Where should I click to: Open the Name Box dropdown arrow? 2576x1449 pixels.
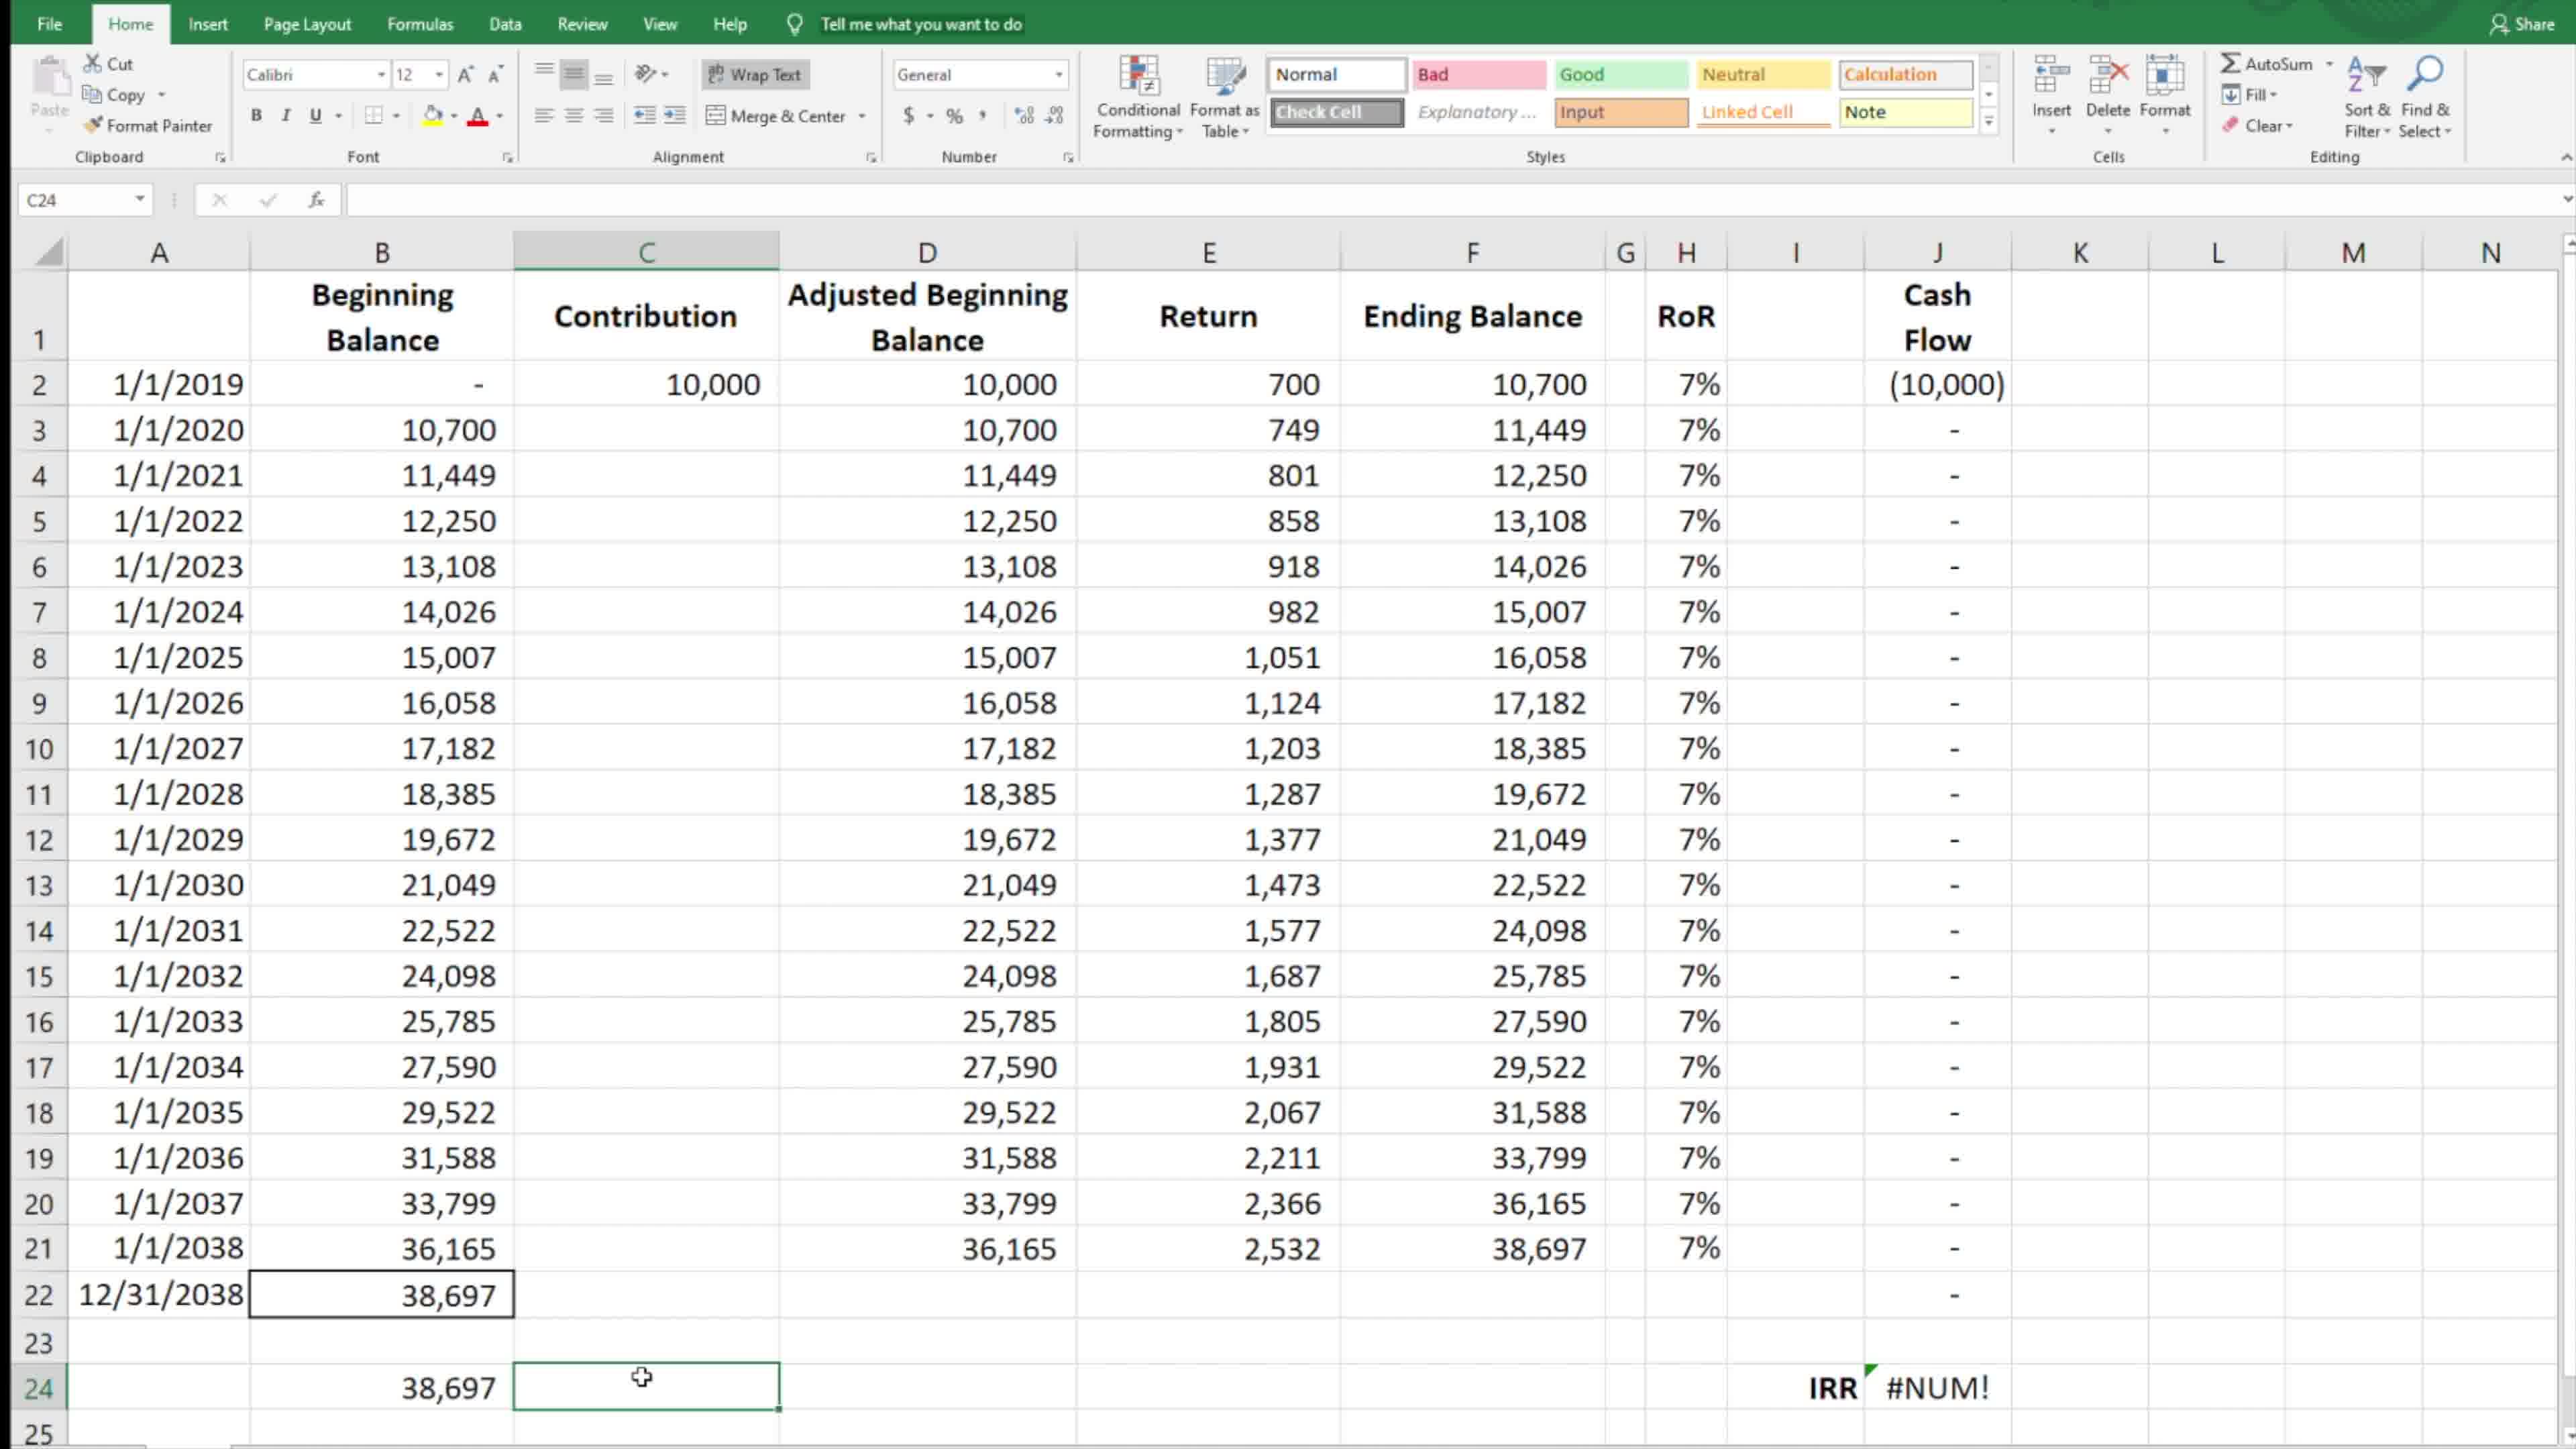[140, 199]
